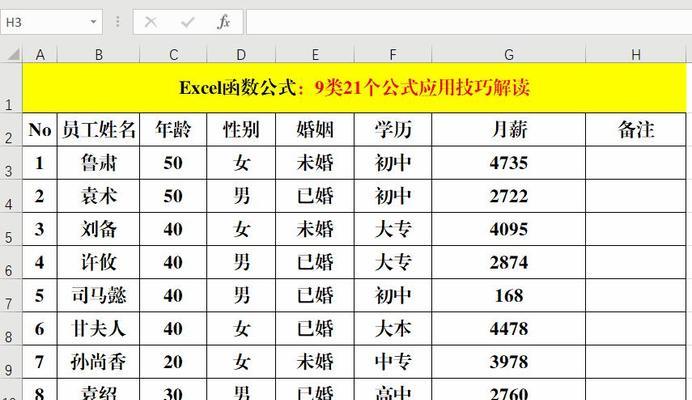
Task: Click the 婚姻 cell '已婚' in 甘夫人 row
Action: tap(315, 328)
